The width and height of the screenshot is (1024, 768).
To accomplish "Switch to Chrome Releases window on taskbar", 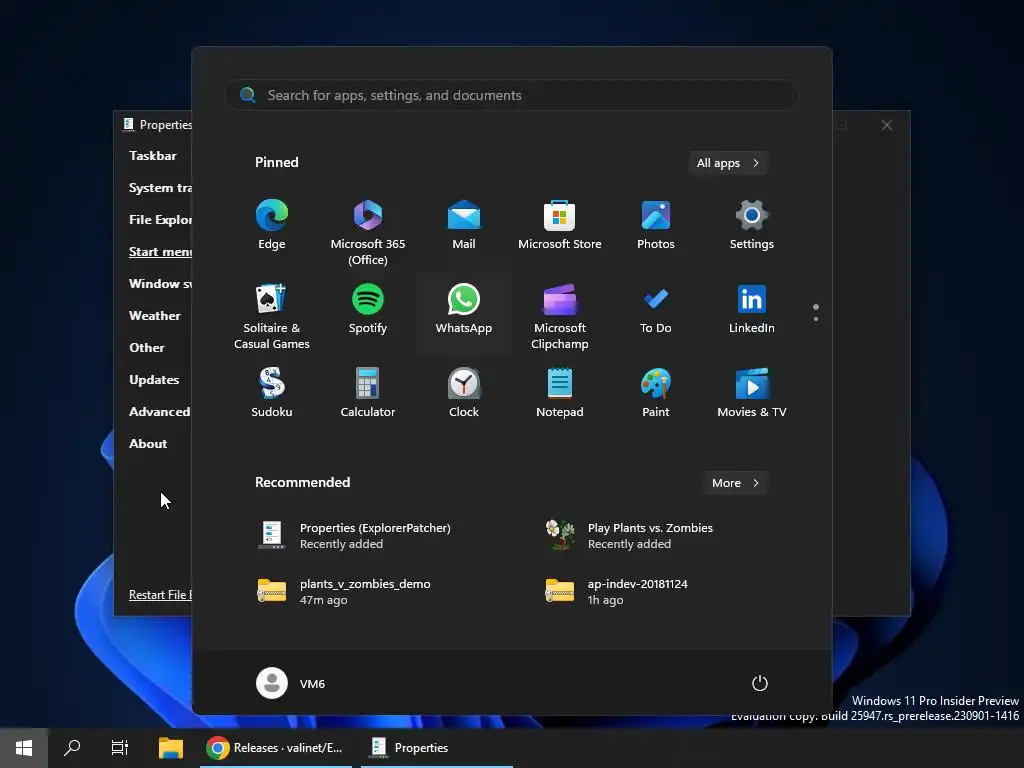I will [276, 748].
